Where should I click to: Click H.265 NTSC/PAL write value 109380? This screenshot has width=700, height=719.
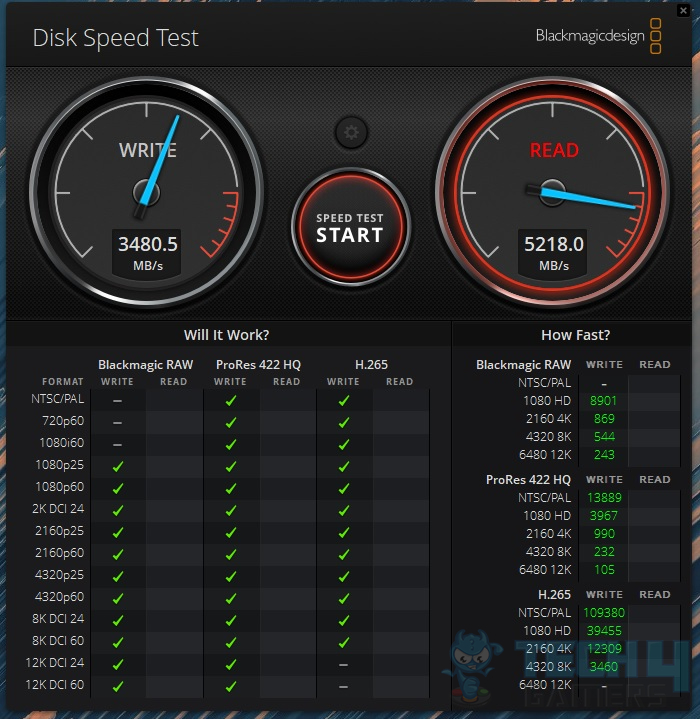coord(604,613)
